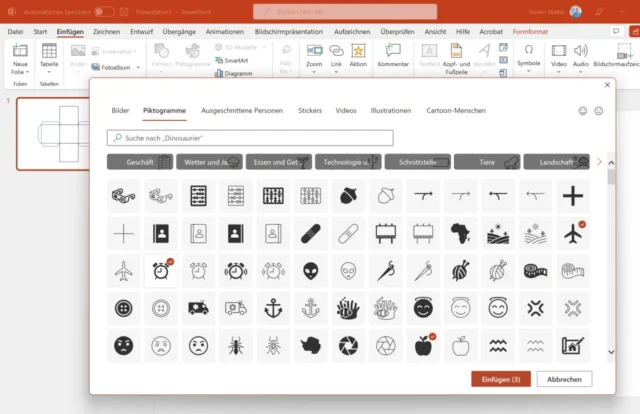Select the Antarctica map icon

[311, 346]
